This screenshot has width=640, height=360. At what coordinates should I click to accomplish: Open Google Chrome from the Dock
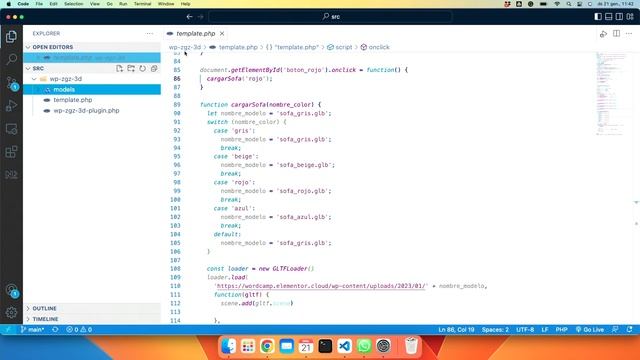point(267,346)
